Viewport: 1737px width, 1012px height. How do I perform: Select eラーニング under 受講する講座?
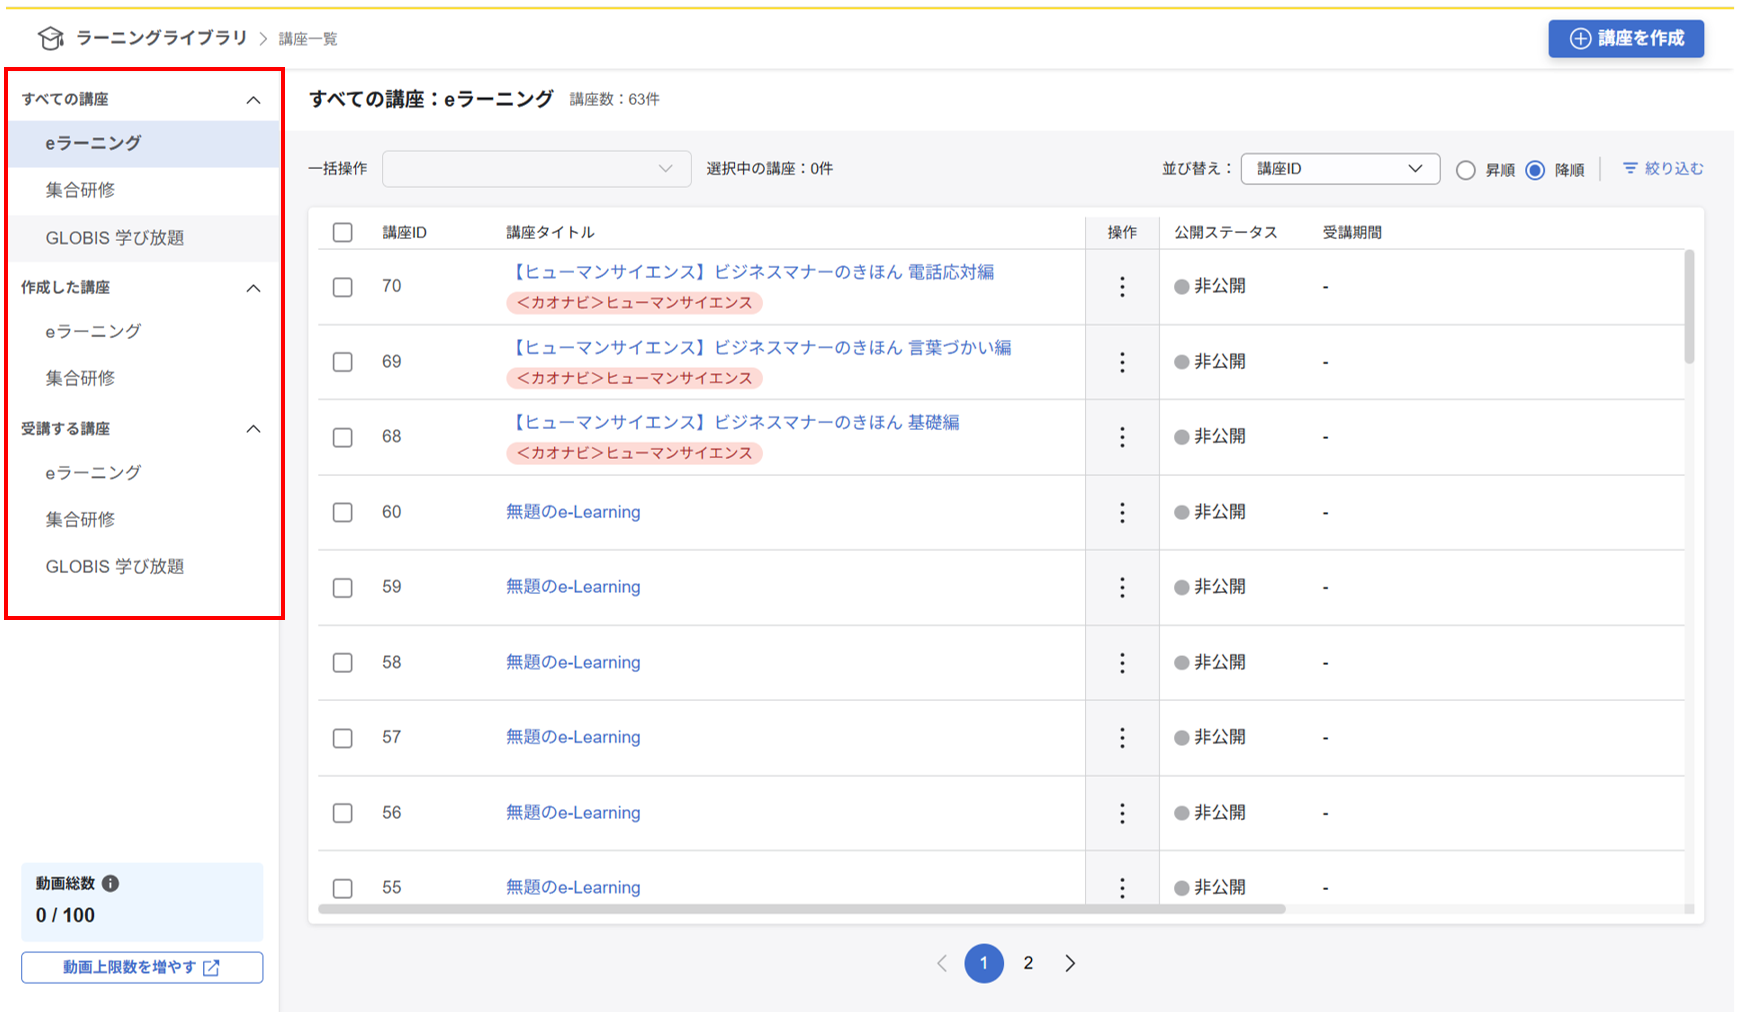click(94, 472)
